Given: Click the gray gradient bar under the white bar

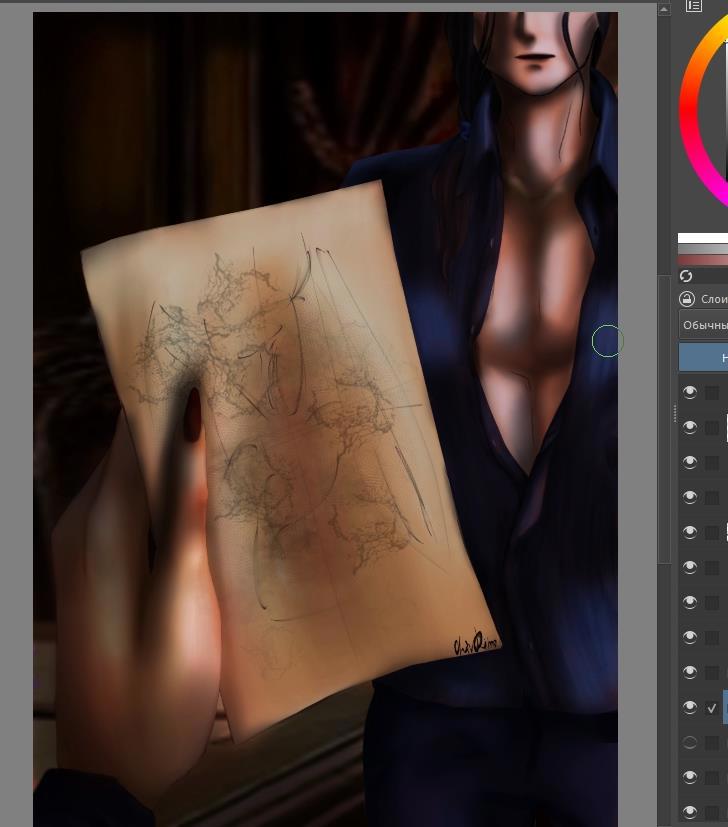Looking at the screenshot, I should coord(703,249).
